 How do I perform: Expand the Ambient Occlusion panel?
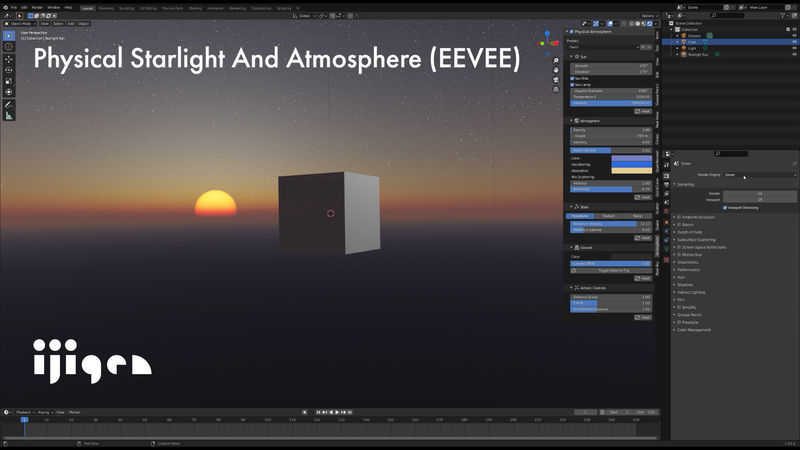pos(674,217)
